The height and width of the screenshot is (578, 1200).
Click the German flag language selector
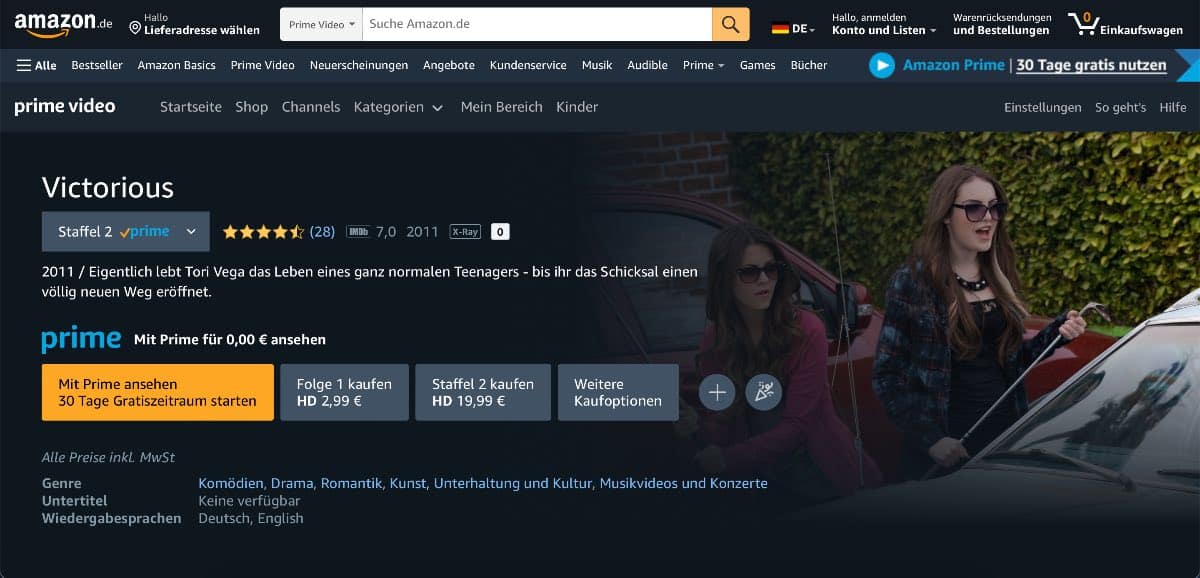(x=793, y=29)
